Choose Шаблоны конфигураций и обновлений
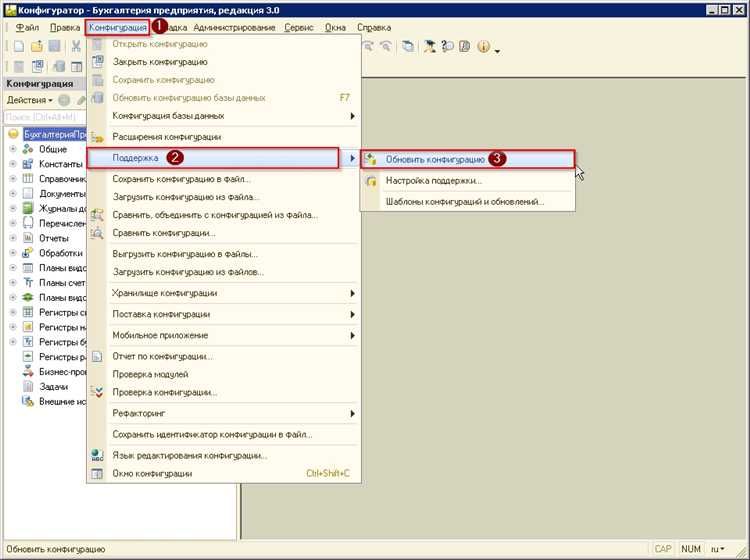The image size is (750, 560). click(465, 202)
